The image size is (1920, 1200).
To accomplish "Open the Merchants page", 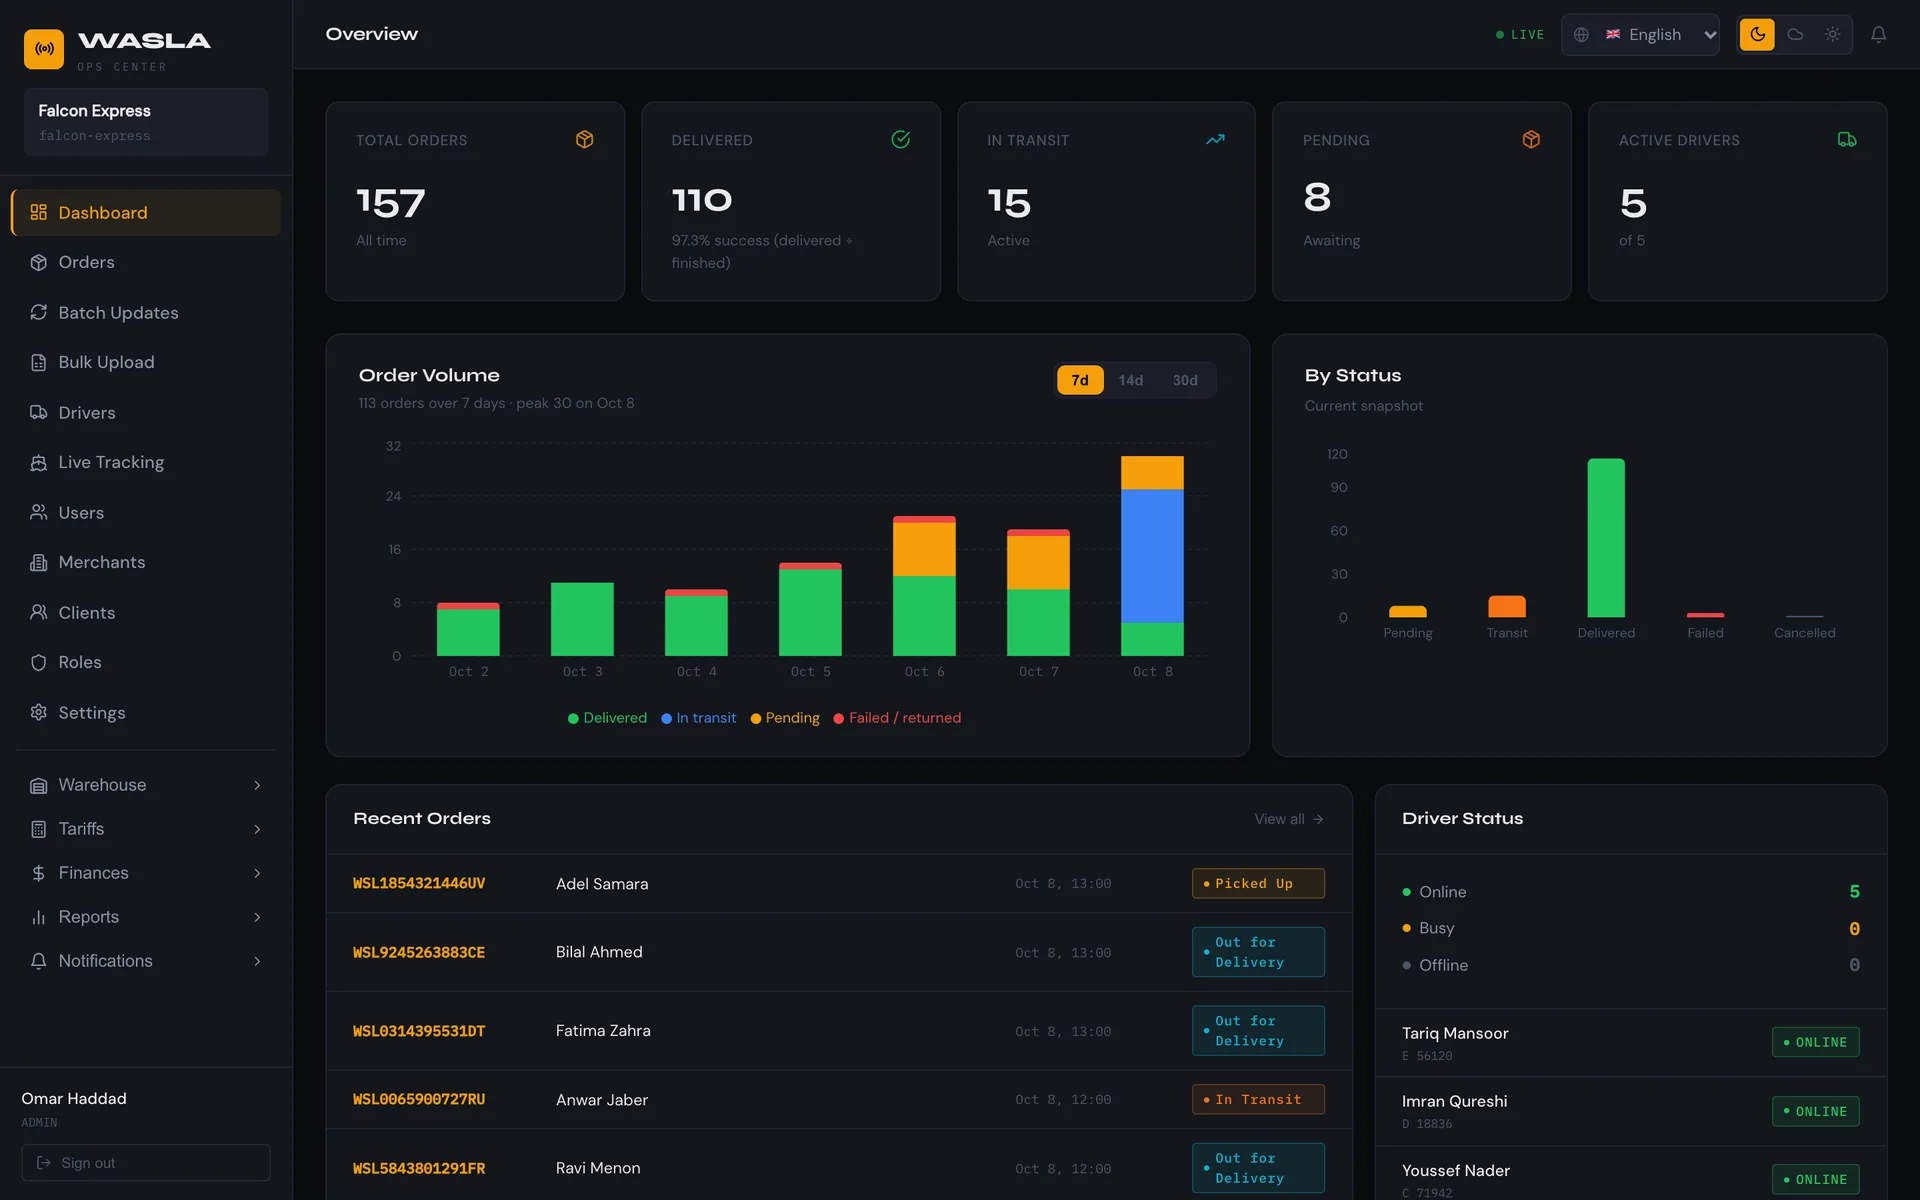I will [x=146, y=562].
